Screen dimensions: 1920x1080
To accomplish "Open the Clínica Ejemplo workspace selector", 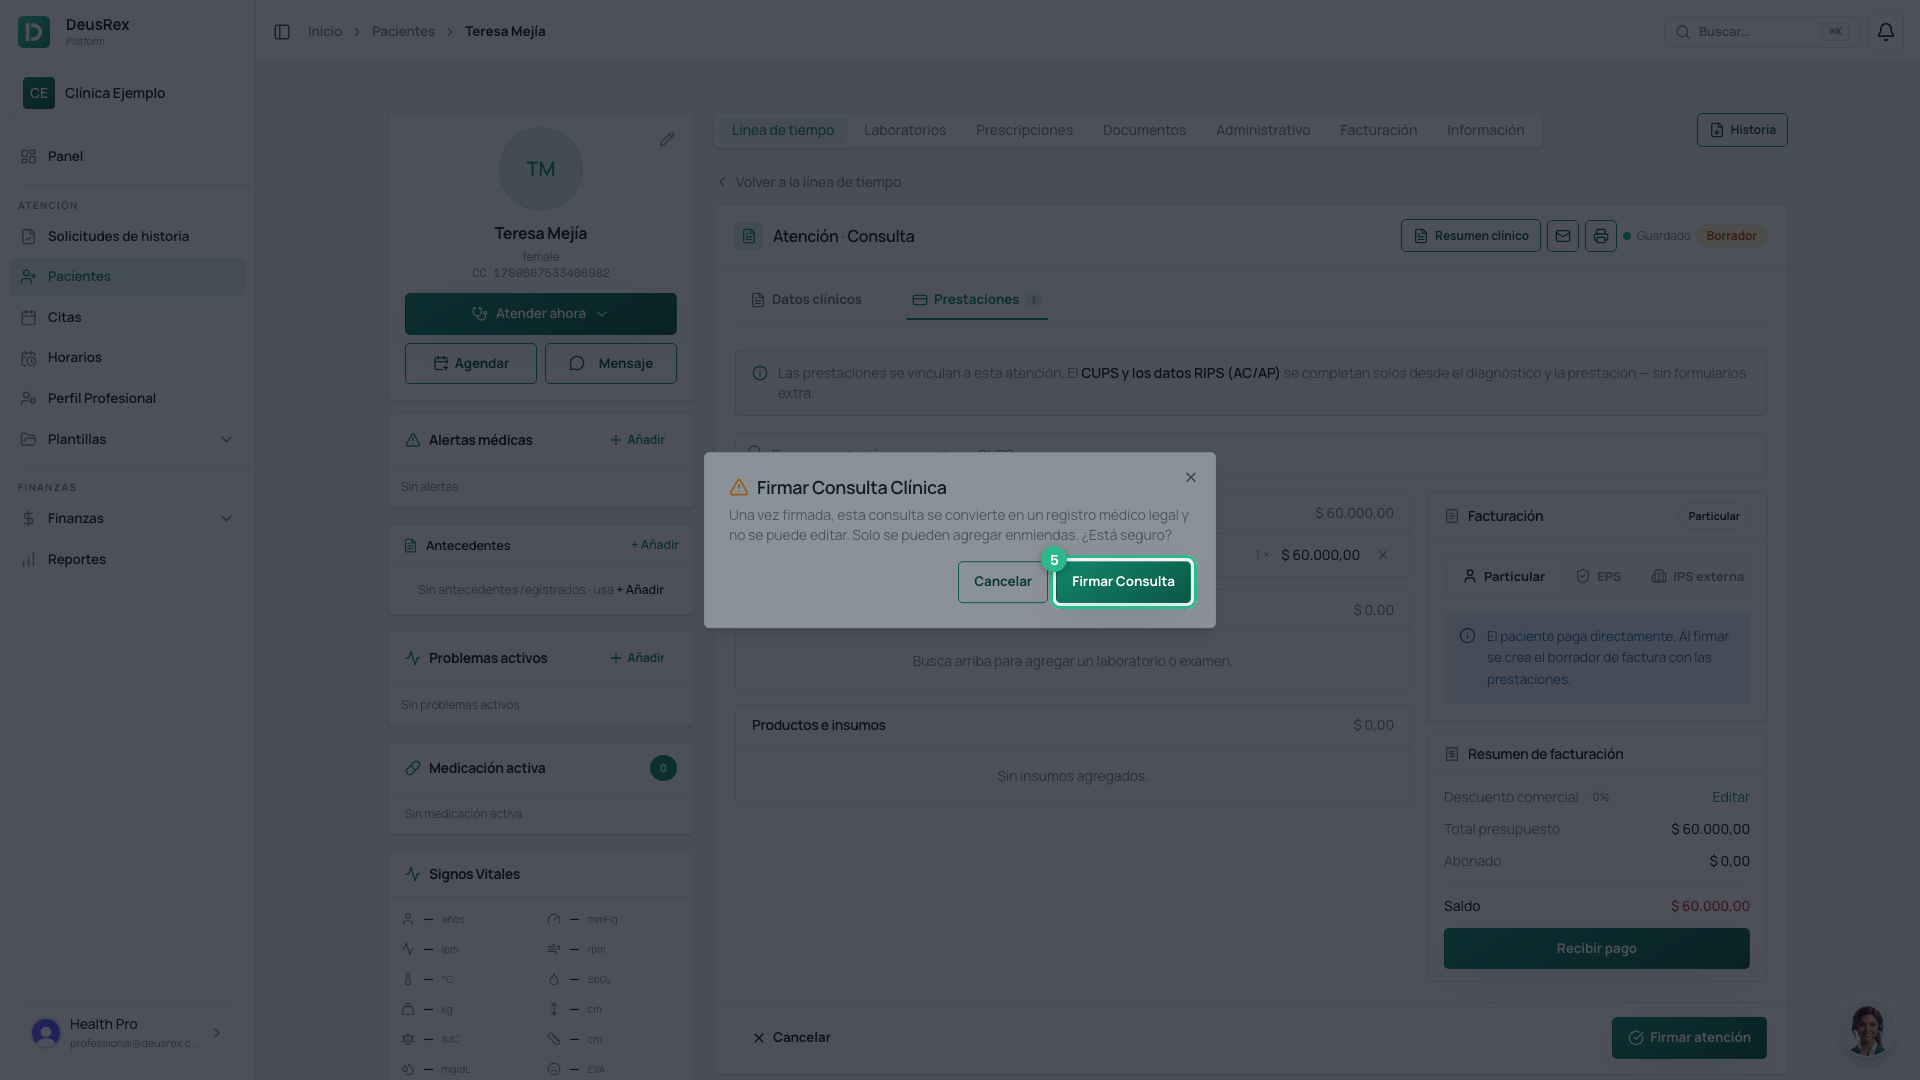I will (127, 93).
